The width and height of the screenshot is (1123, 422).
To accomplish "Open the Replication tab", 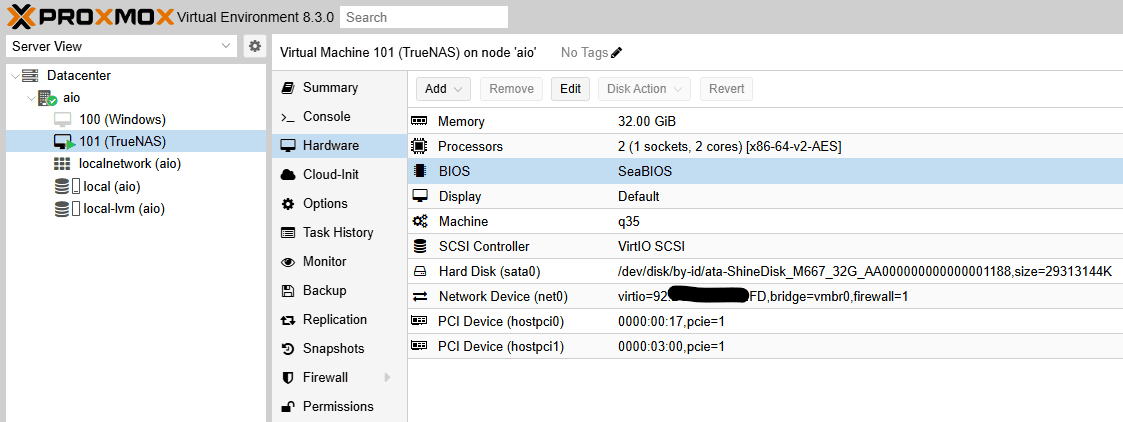I will (x=339, y=320).
